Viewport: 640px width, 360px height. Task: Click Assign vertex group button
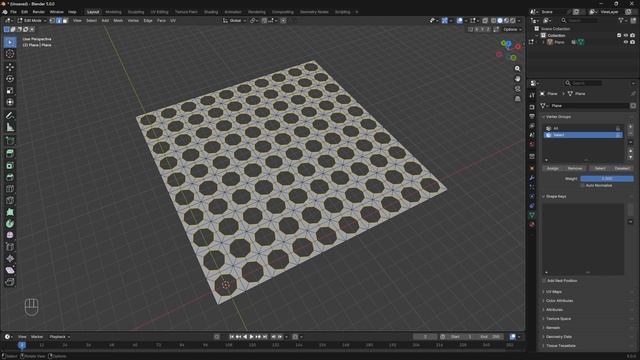click(x=553, y=168)
